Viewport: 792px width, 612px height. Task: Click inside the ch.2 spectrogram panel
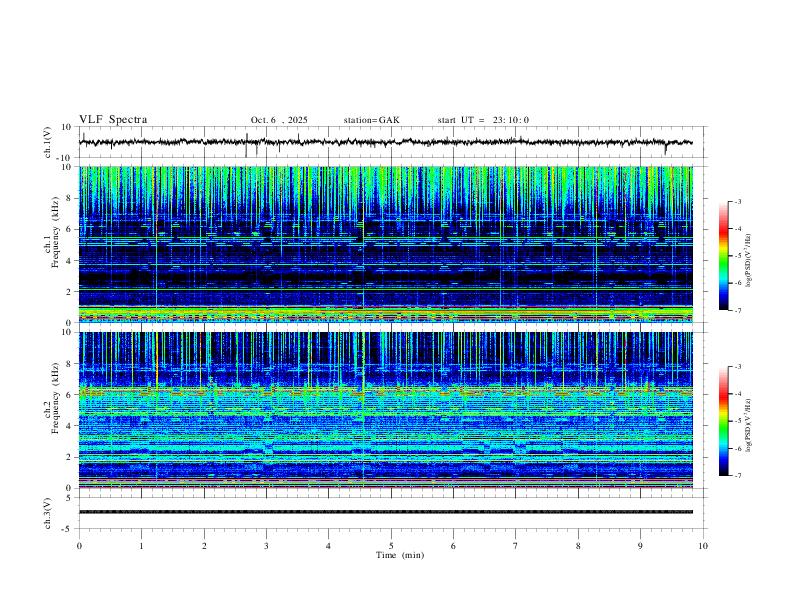point(386,410)
